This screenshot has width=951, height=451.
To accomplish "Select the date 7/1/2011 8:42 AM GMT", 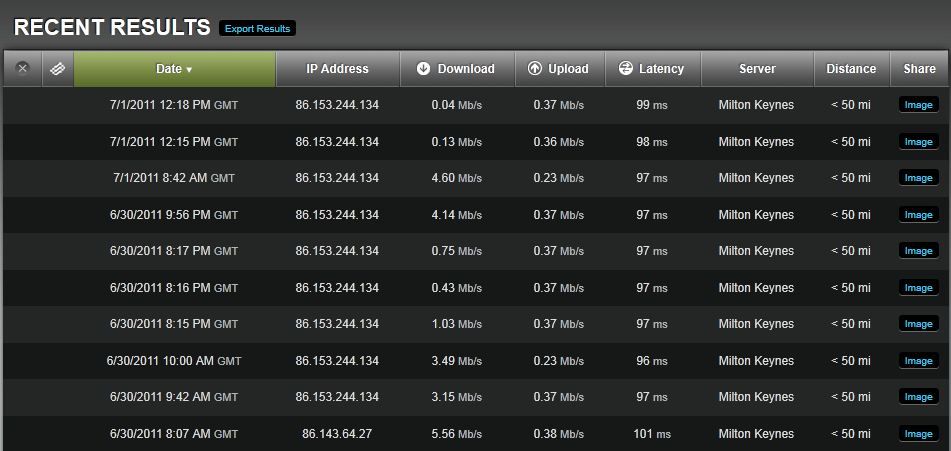I will tap(174, 178).
